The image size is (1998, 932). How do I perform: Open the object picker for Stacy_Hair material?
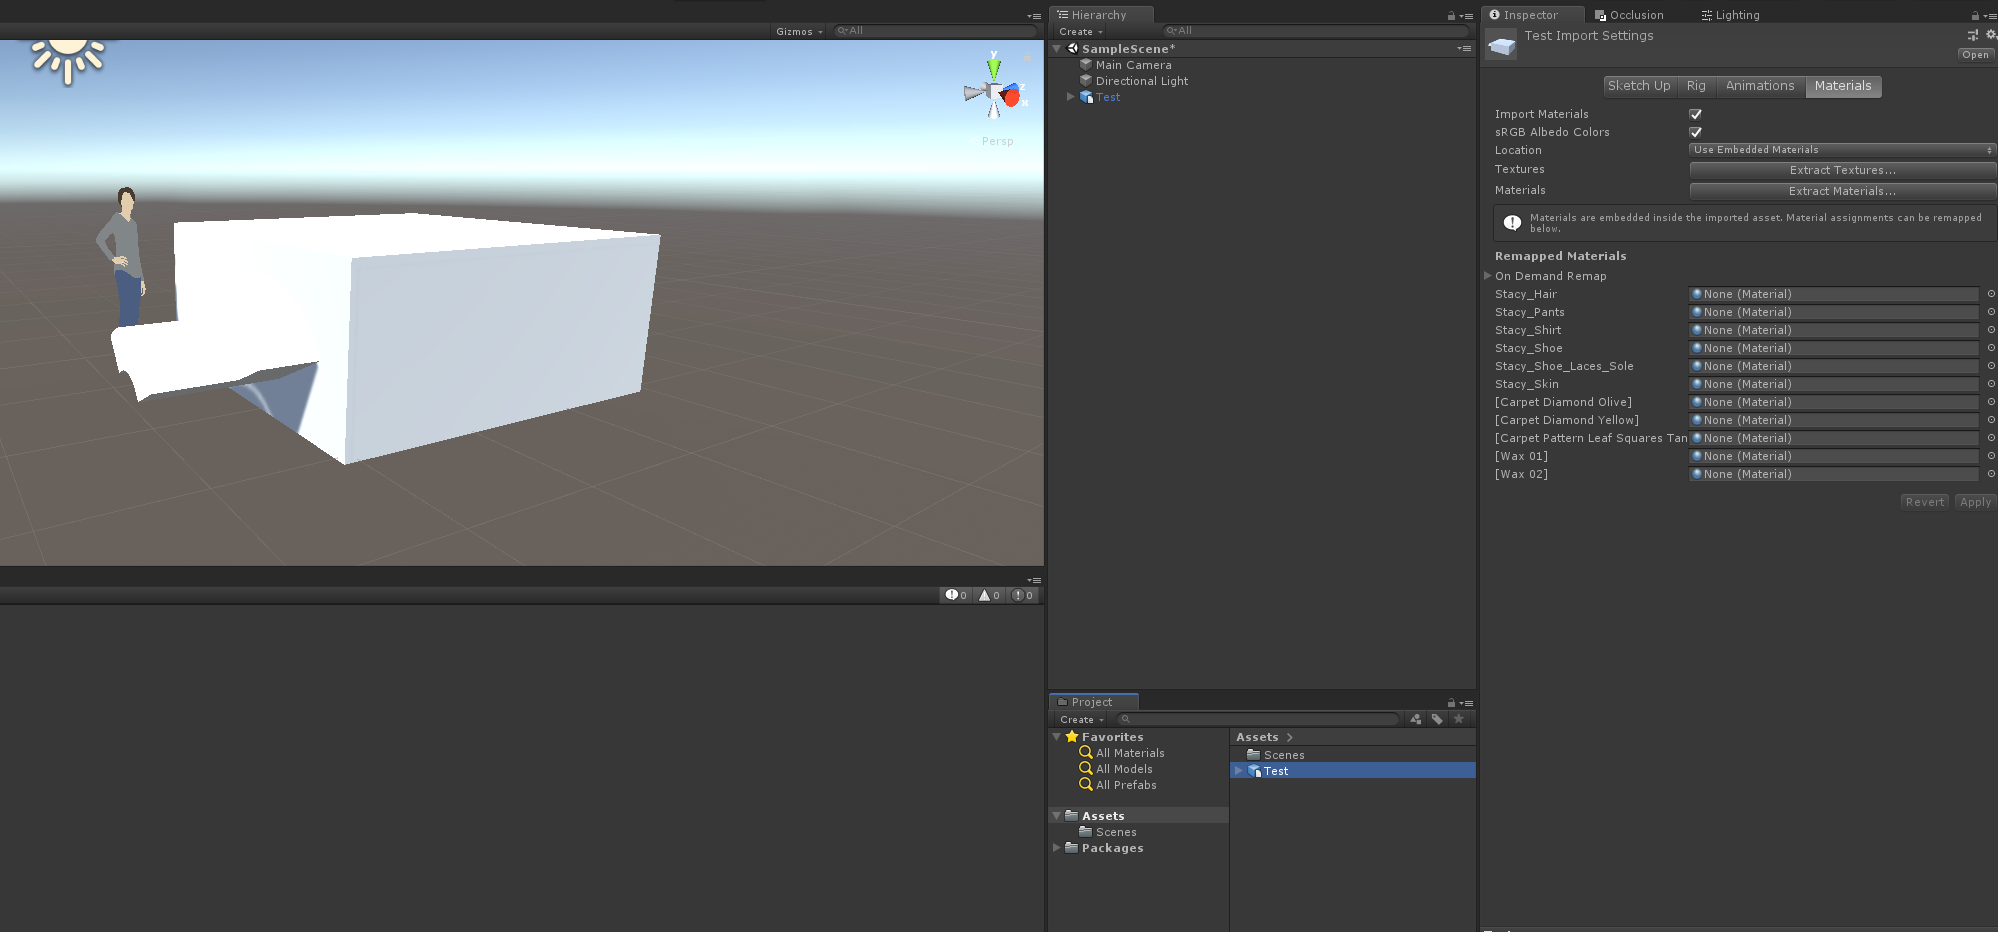click(1990, 293)
